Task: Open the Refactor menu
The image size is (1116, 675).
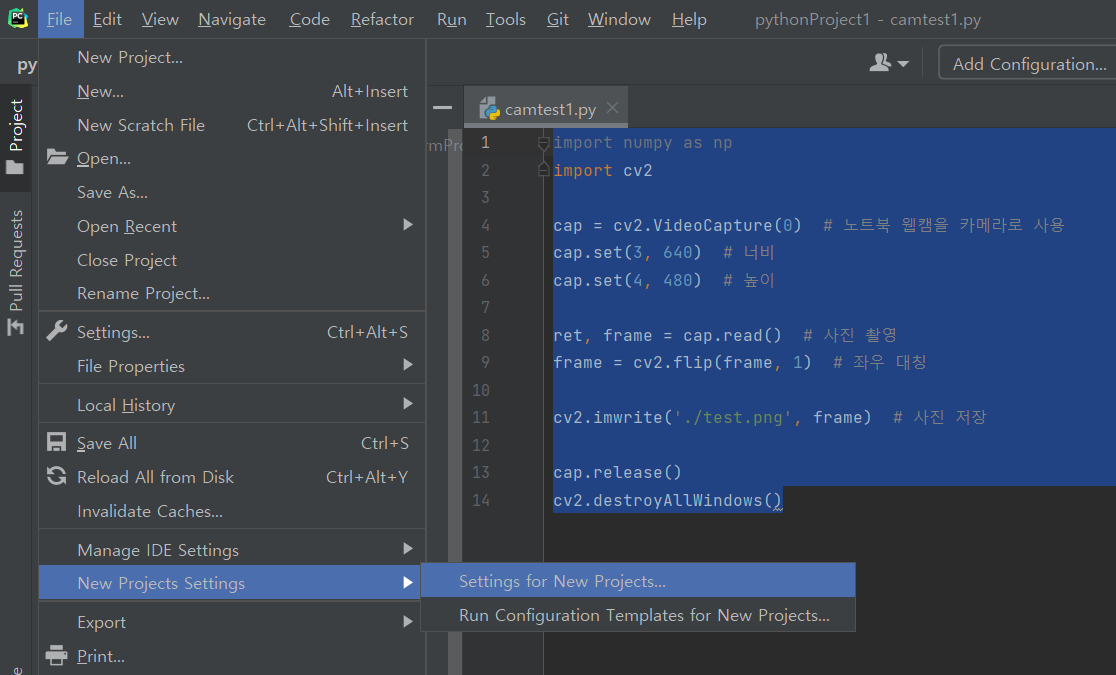Action: coord(382,19)
